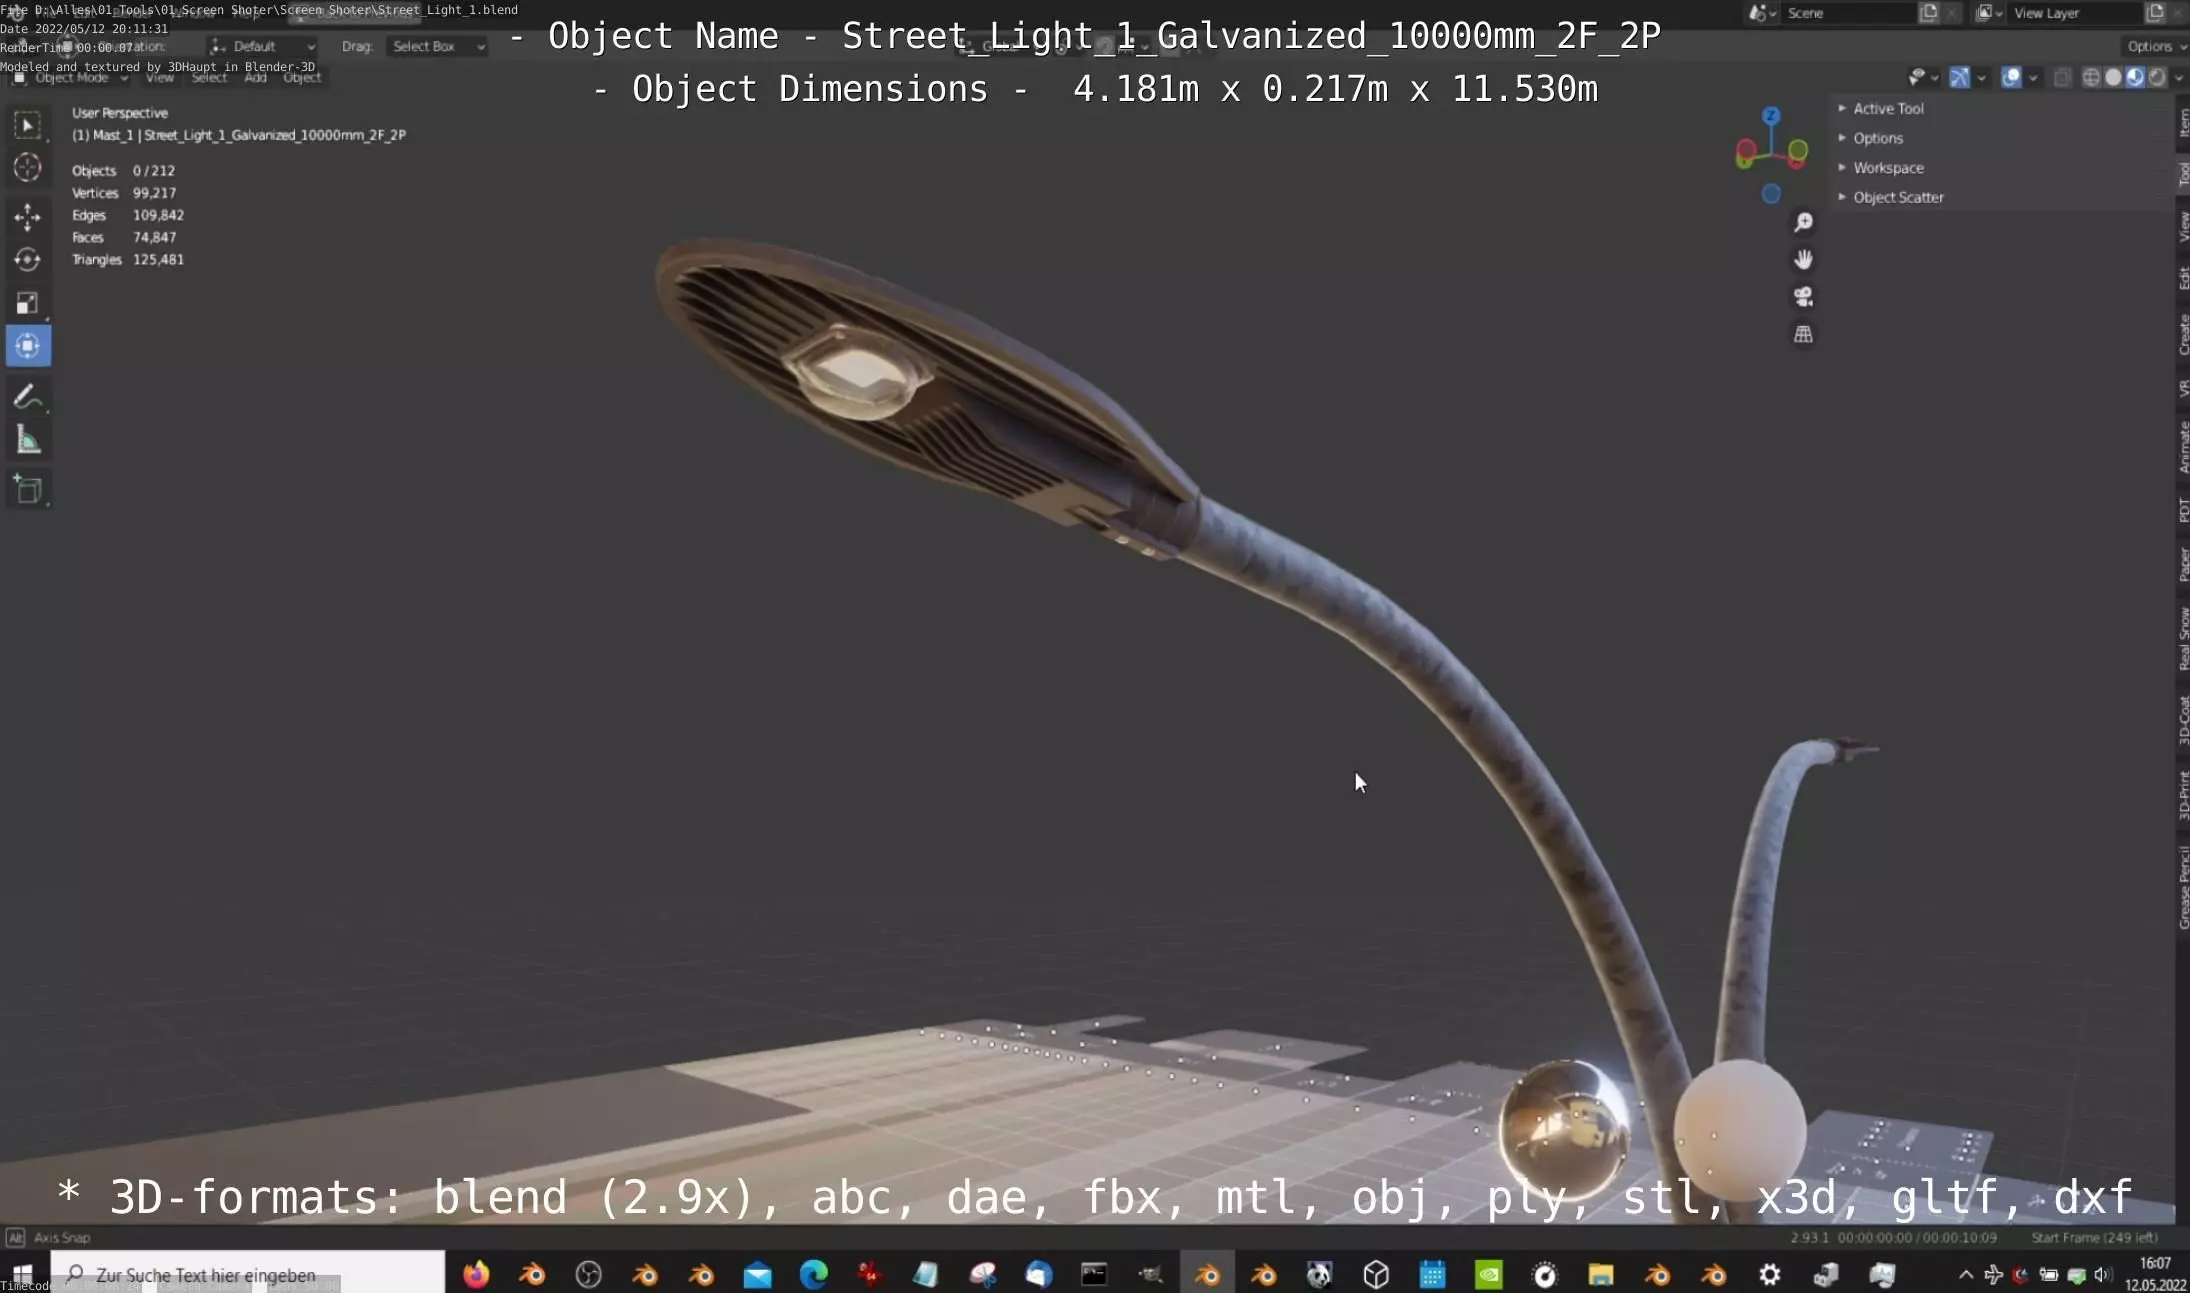Select the Move tool
Screen dimensions: 2190x1293
point(27,216)
